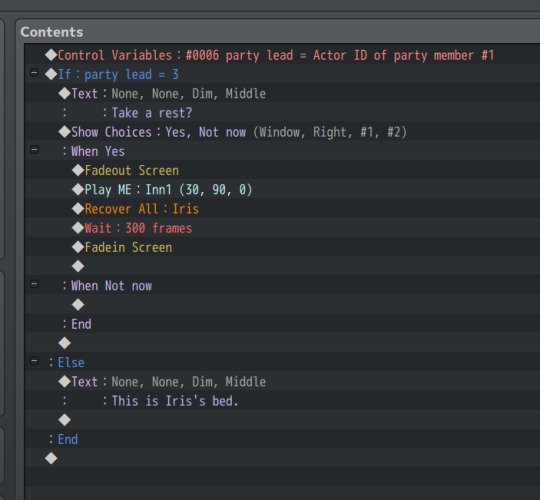Collapse the 'If : party lead = 3' block

point(34,73)
